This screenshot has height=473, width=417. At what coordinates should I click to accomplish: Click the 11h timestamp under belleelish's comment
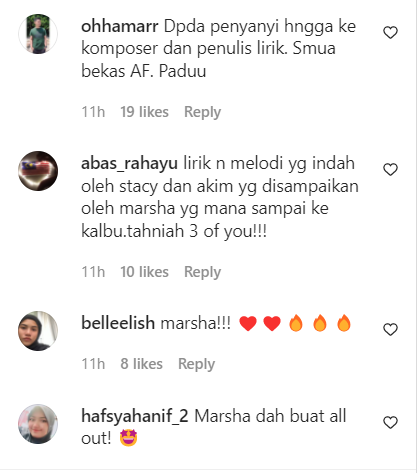[x=93, y=364]
